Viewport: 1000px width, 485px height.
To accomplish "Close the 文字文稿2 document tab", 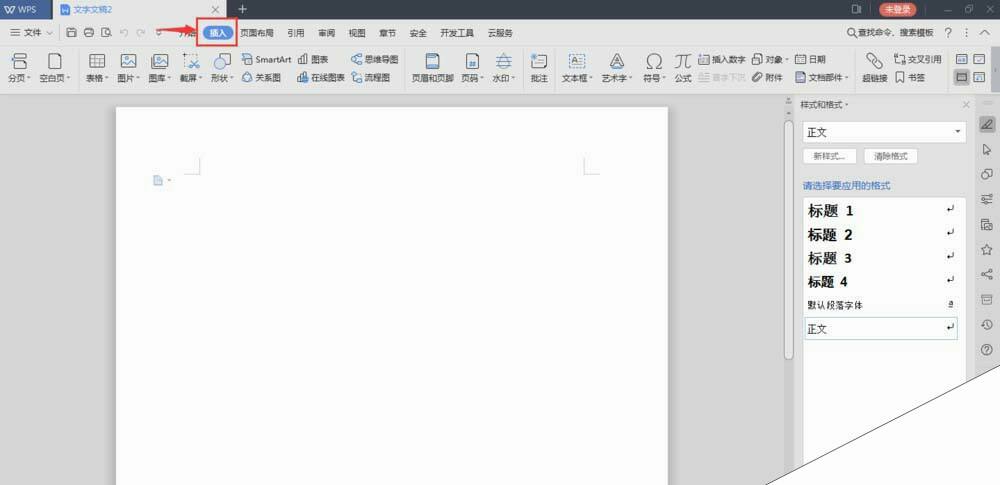I will click(x=216, y=9).
